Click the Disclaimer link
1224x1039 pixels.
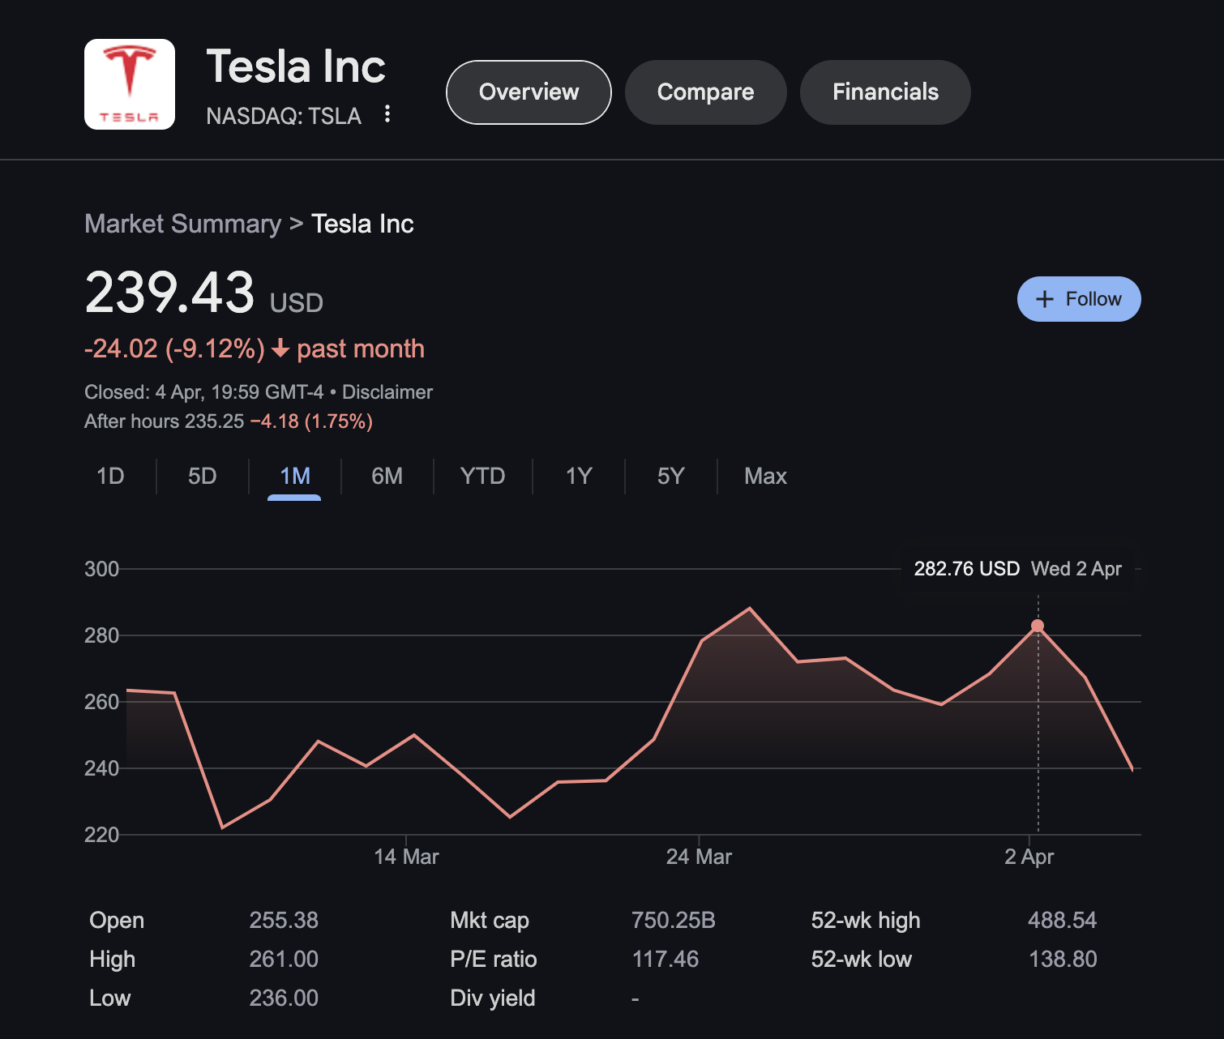click(x=387, y=392)
